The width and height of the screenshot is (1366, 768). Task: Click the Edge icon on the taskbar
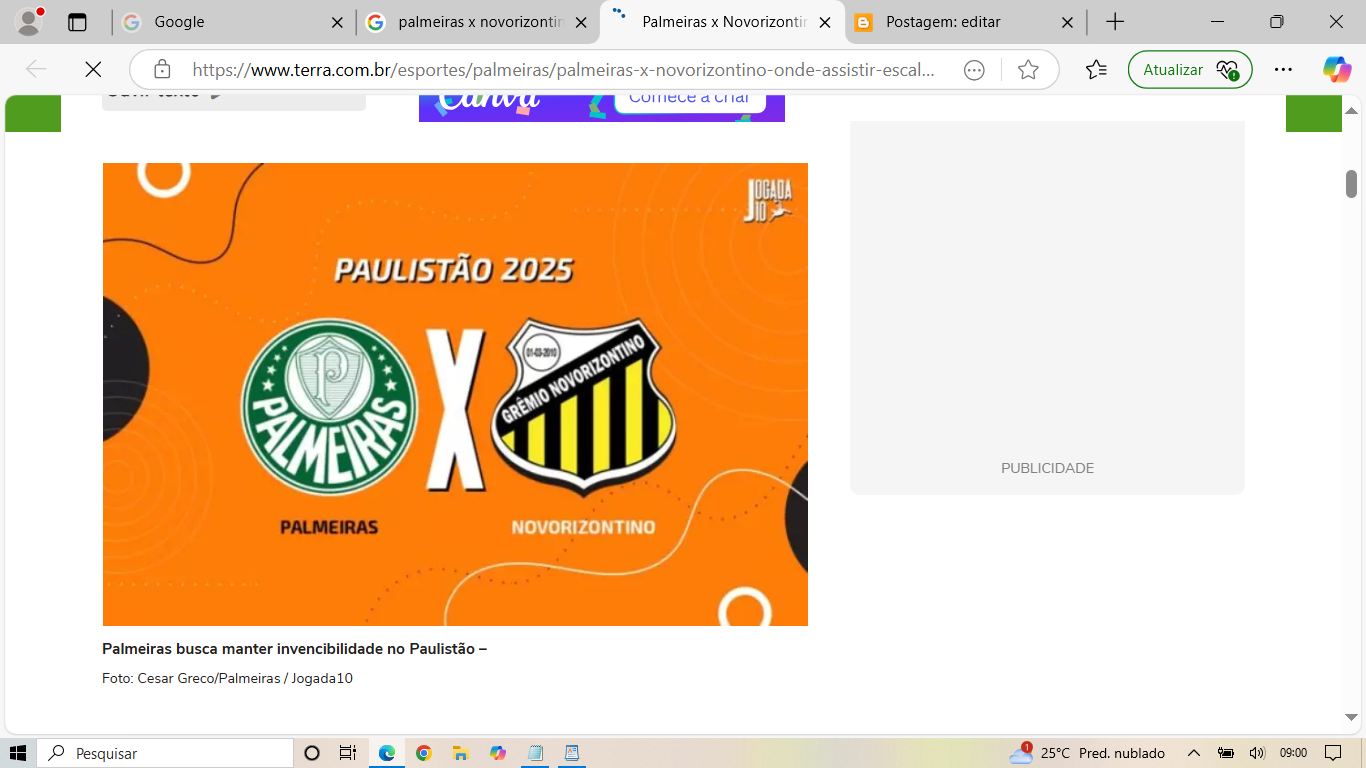[387, 753]
